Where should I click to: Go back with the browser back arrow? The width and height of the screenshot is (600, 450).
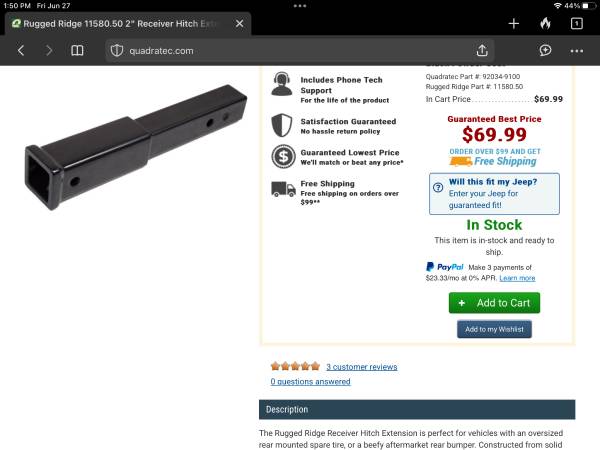point(21,51)
